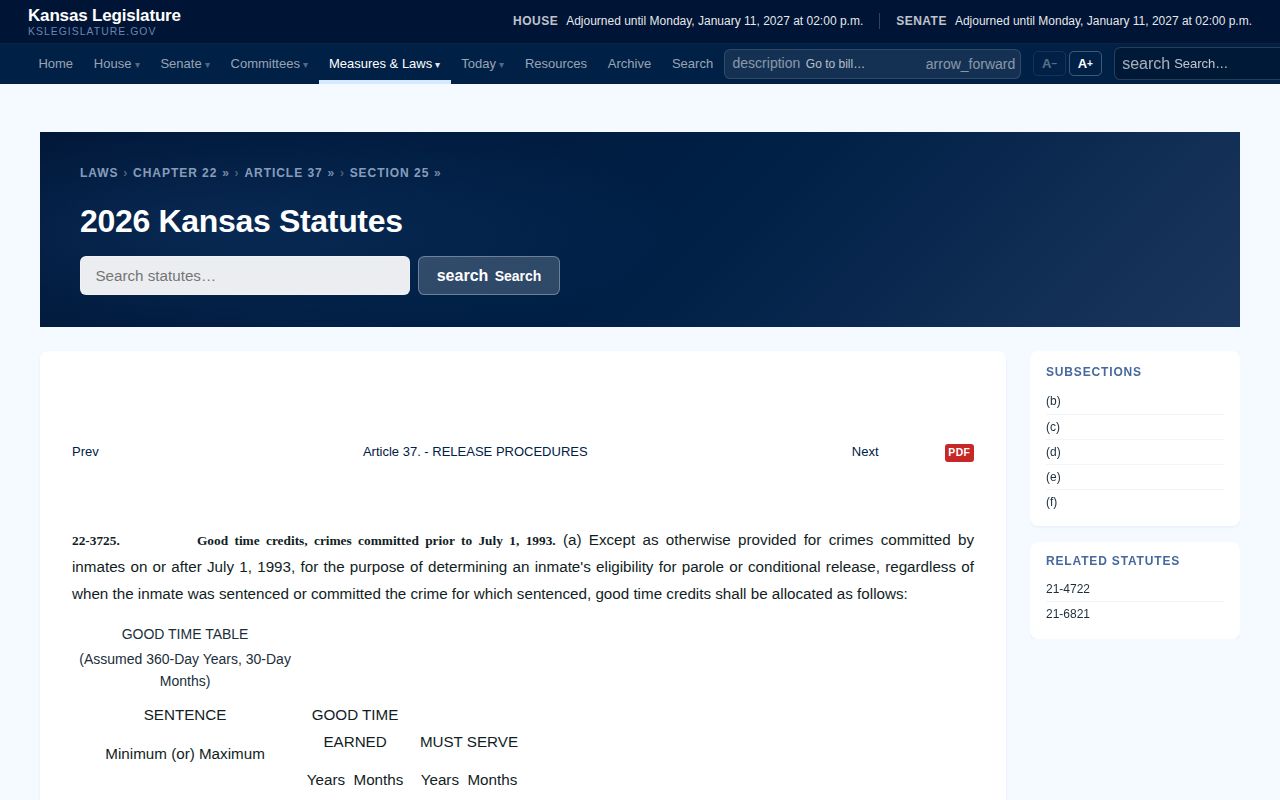Viewport: 1280px width, 800px height.
Task: Jump to subsection (b)
Action: click(1053, 401)
